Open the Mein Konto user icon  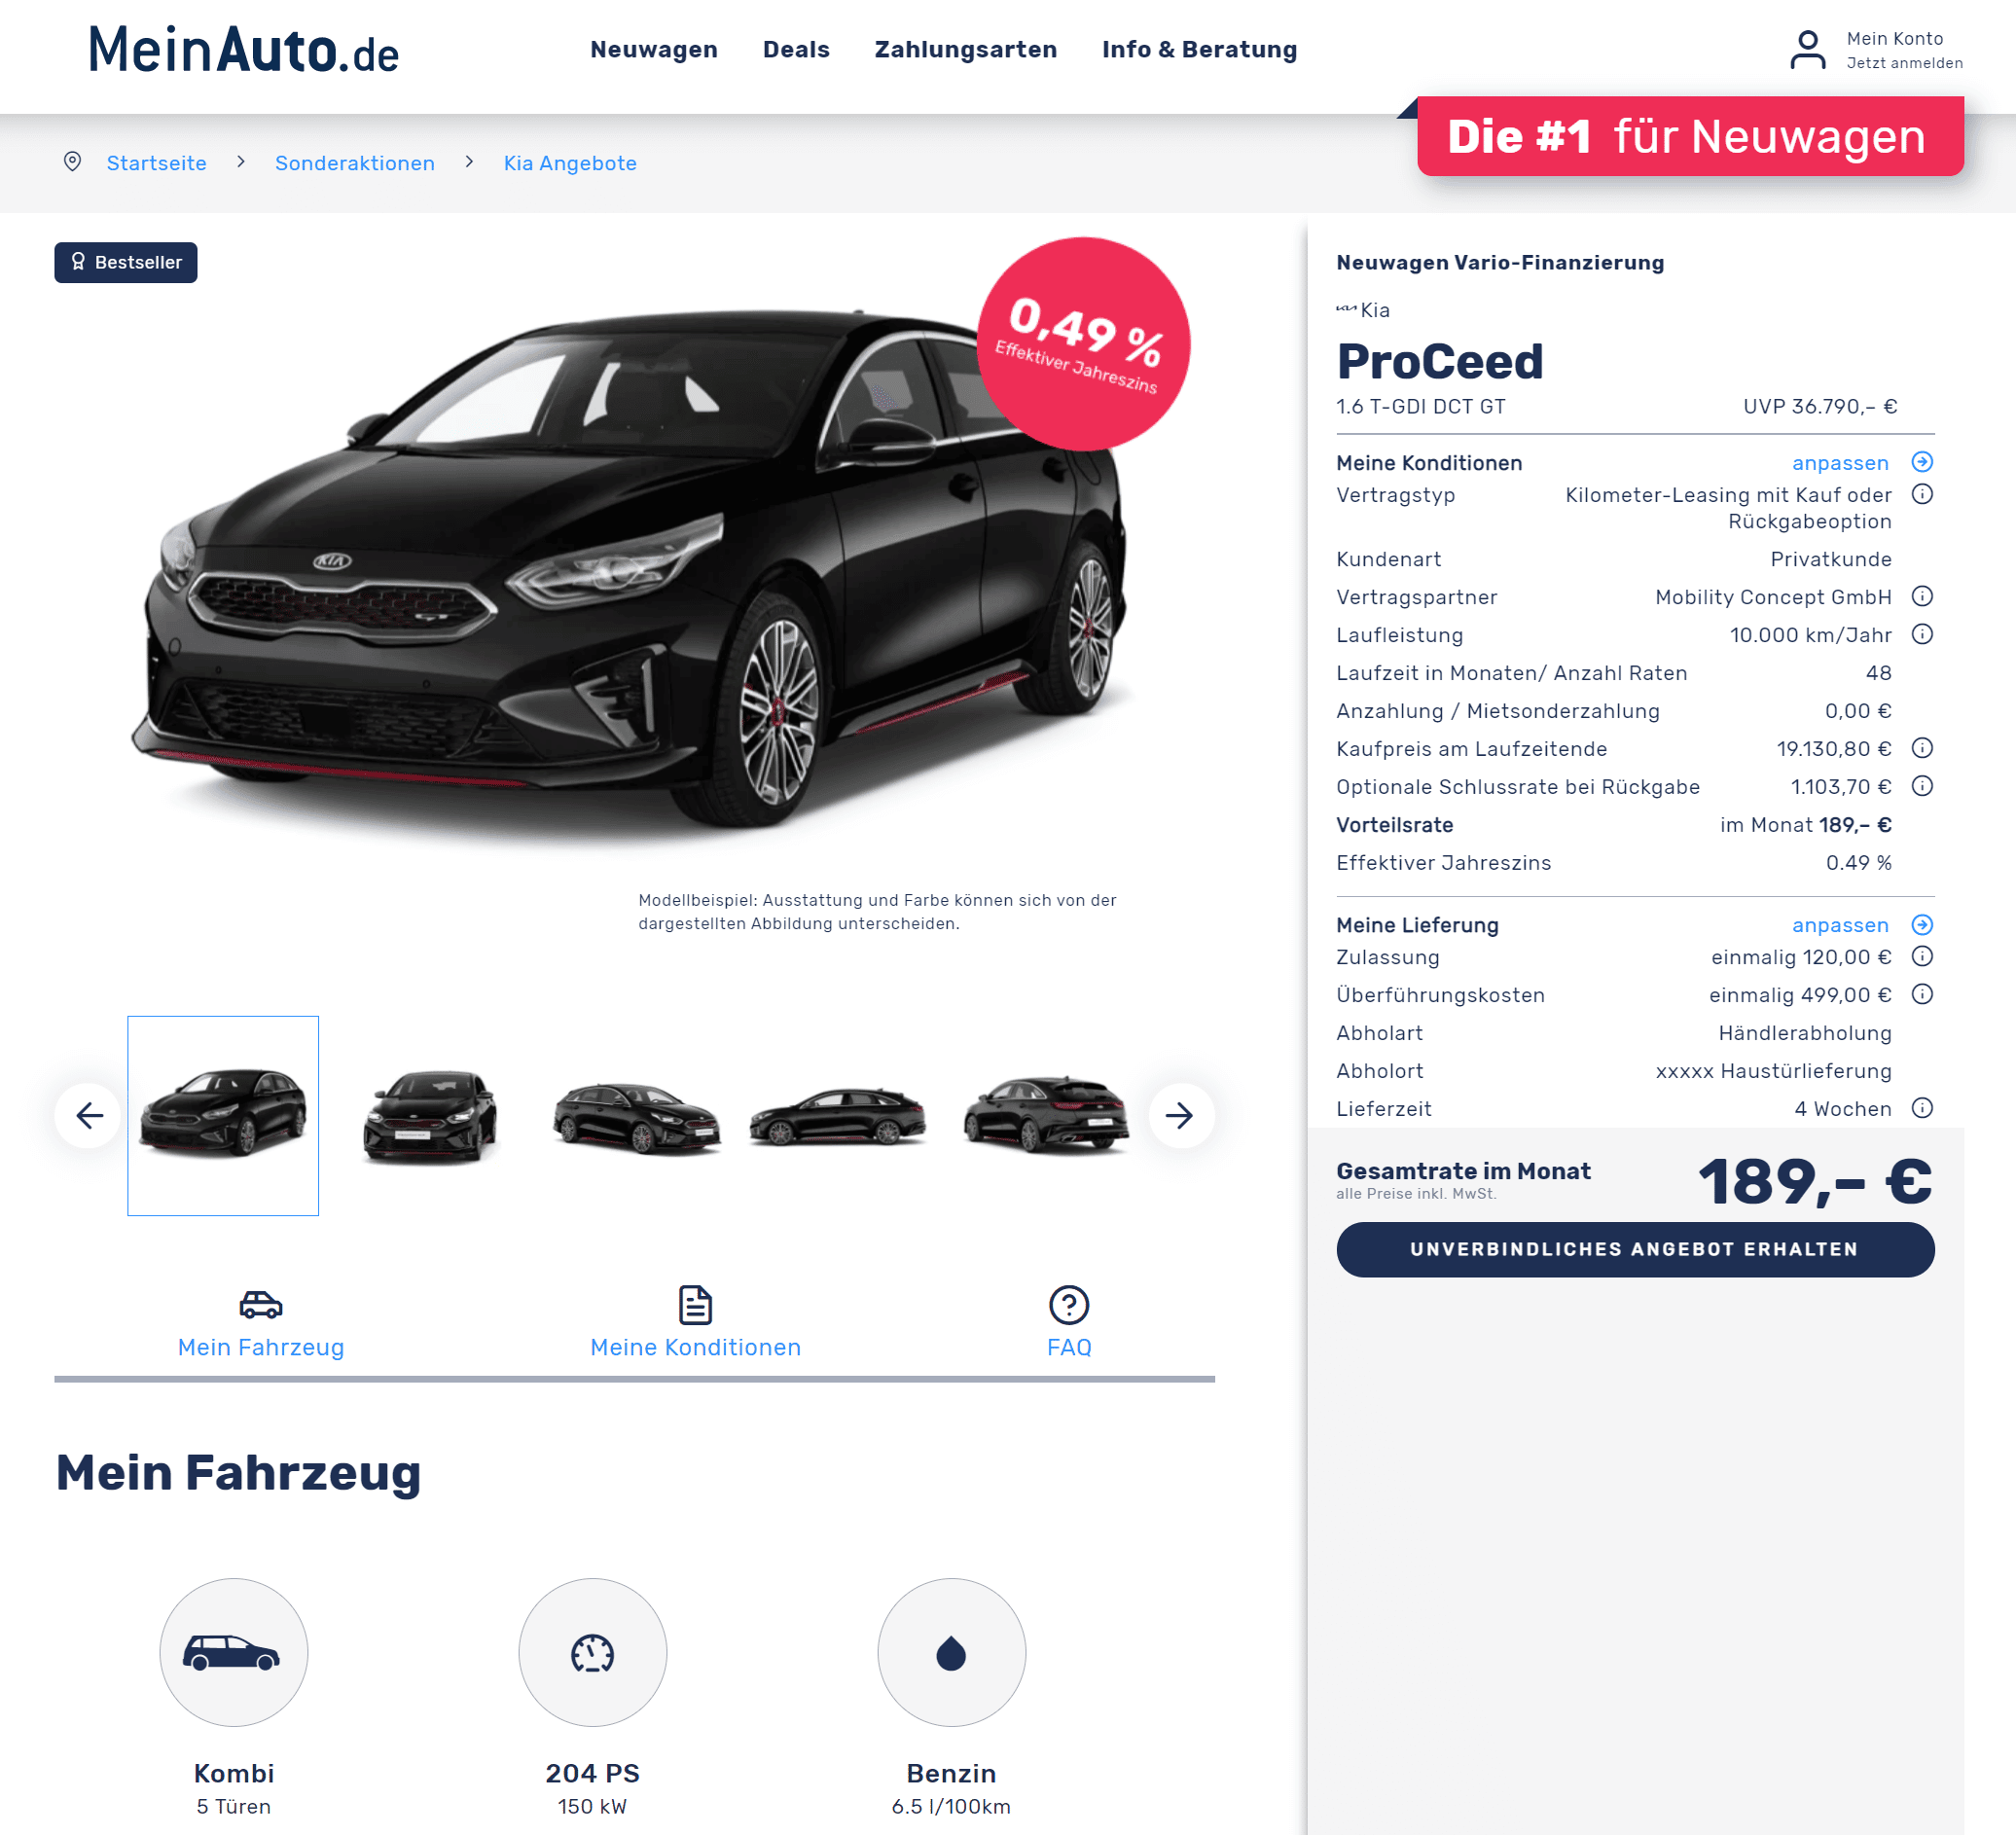tap(1807, 50)
